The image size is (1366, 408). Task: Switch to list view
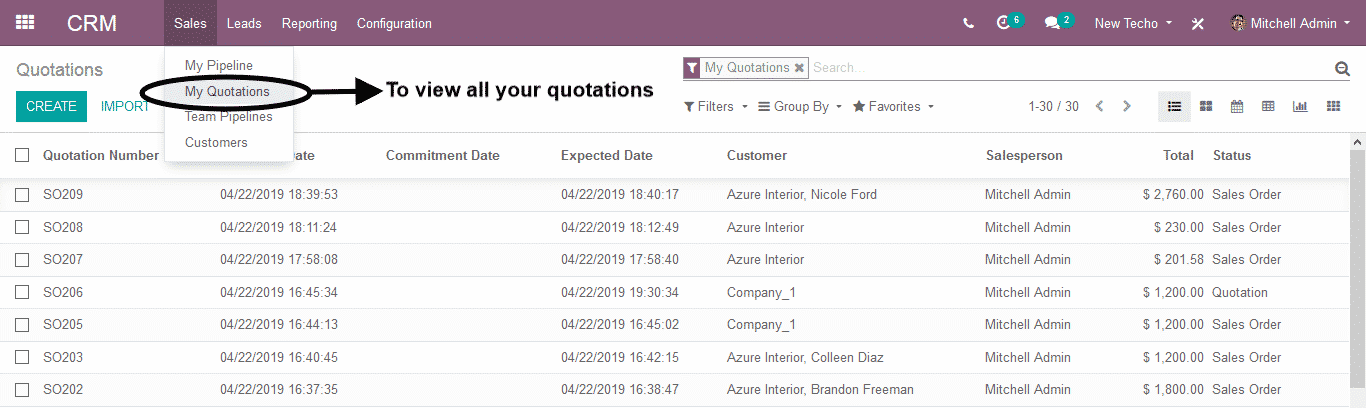pos(1174,106)
